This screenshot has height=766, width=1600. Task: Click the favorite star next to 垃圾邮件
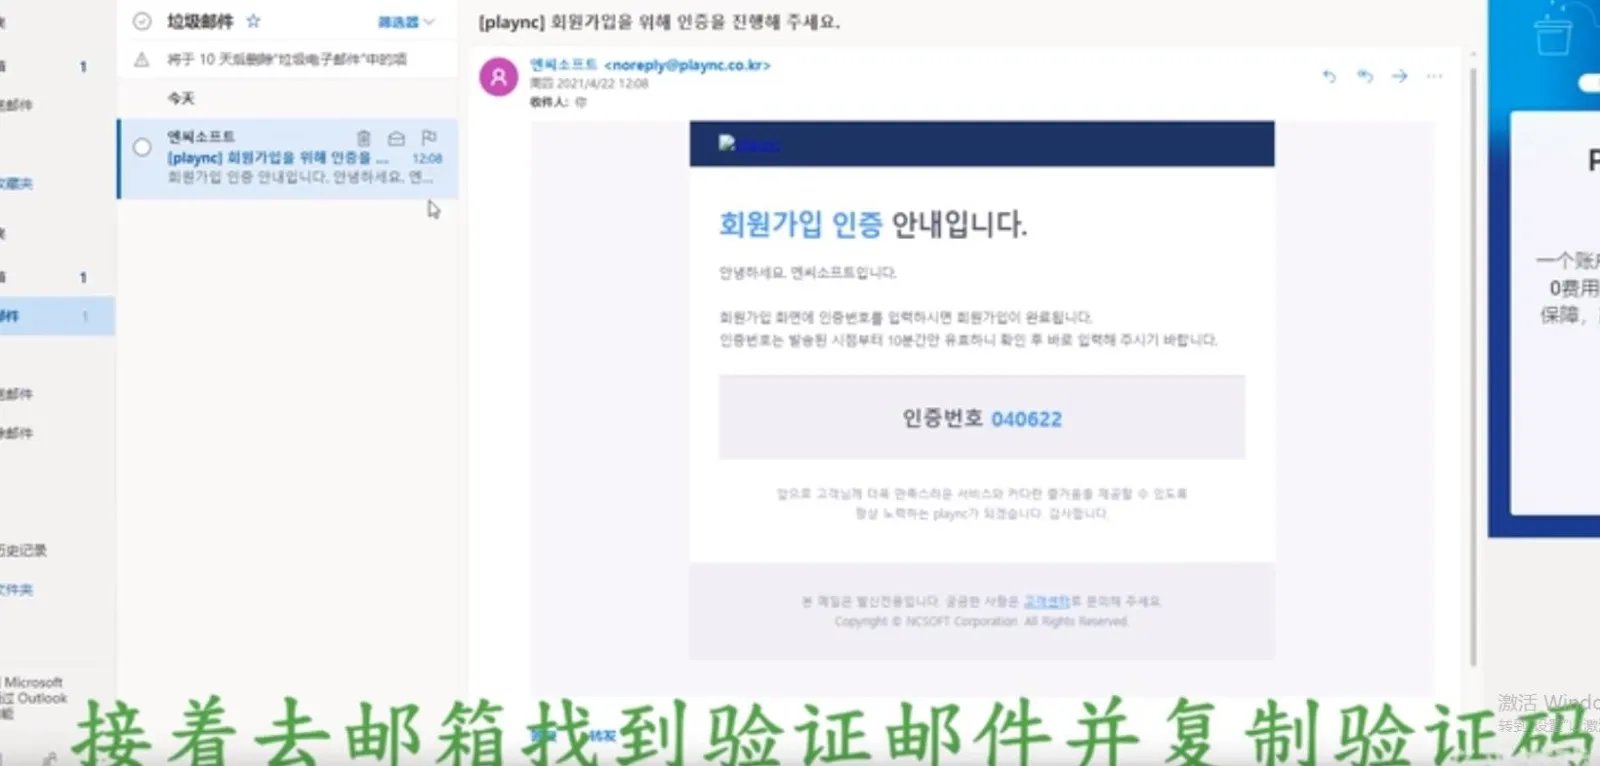click(253, 21)
